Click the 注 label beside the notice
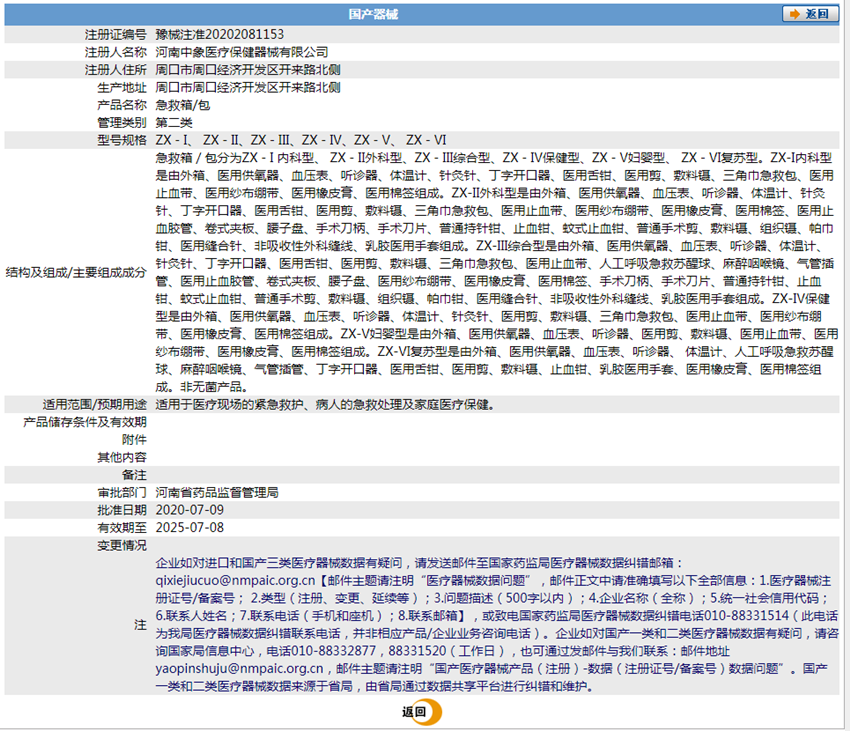The height and width of the screenshot is (731, 850). pyautogui.click(x=140, y=625)
